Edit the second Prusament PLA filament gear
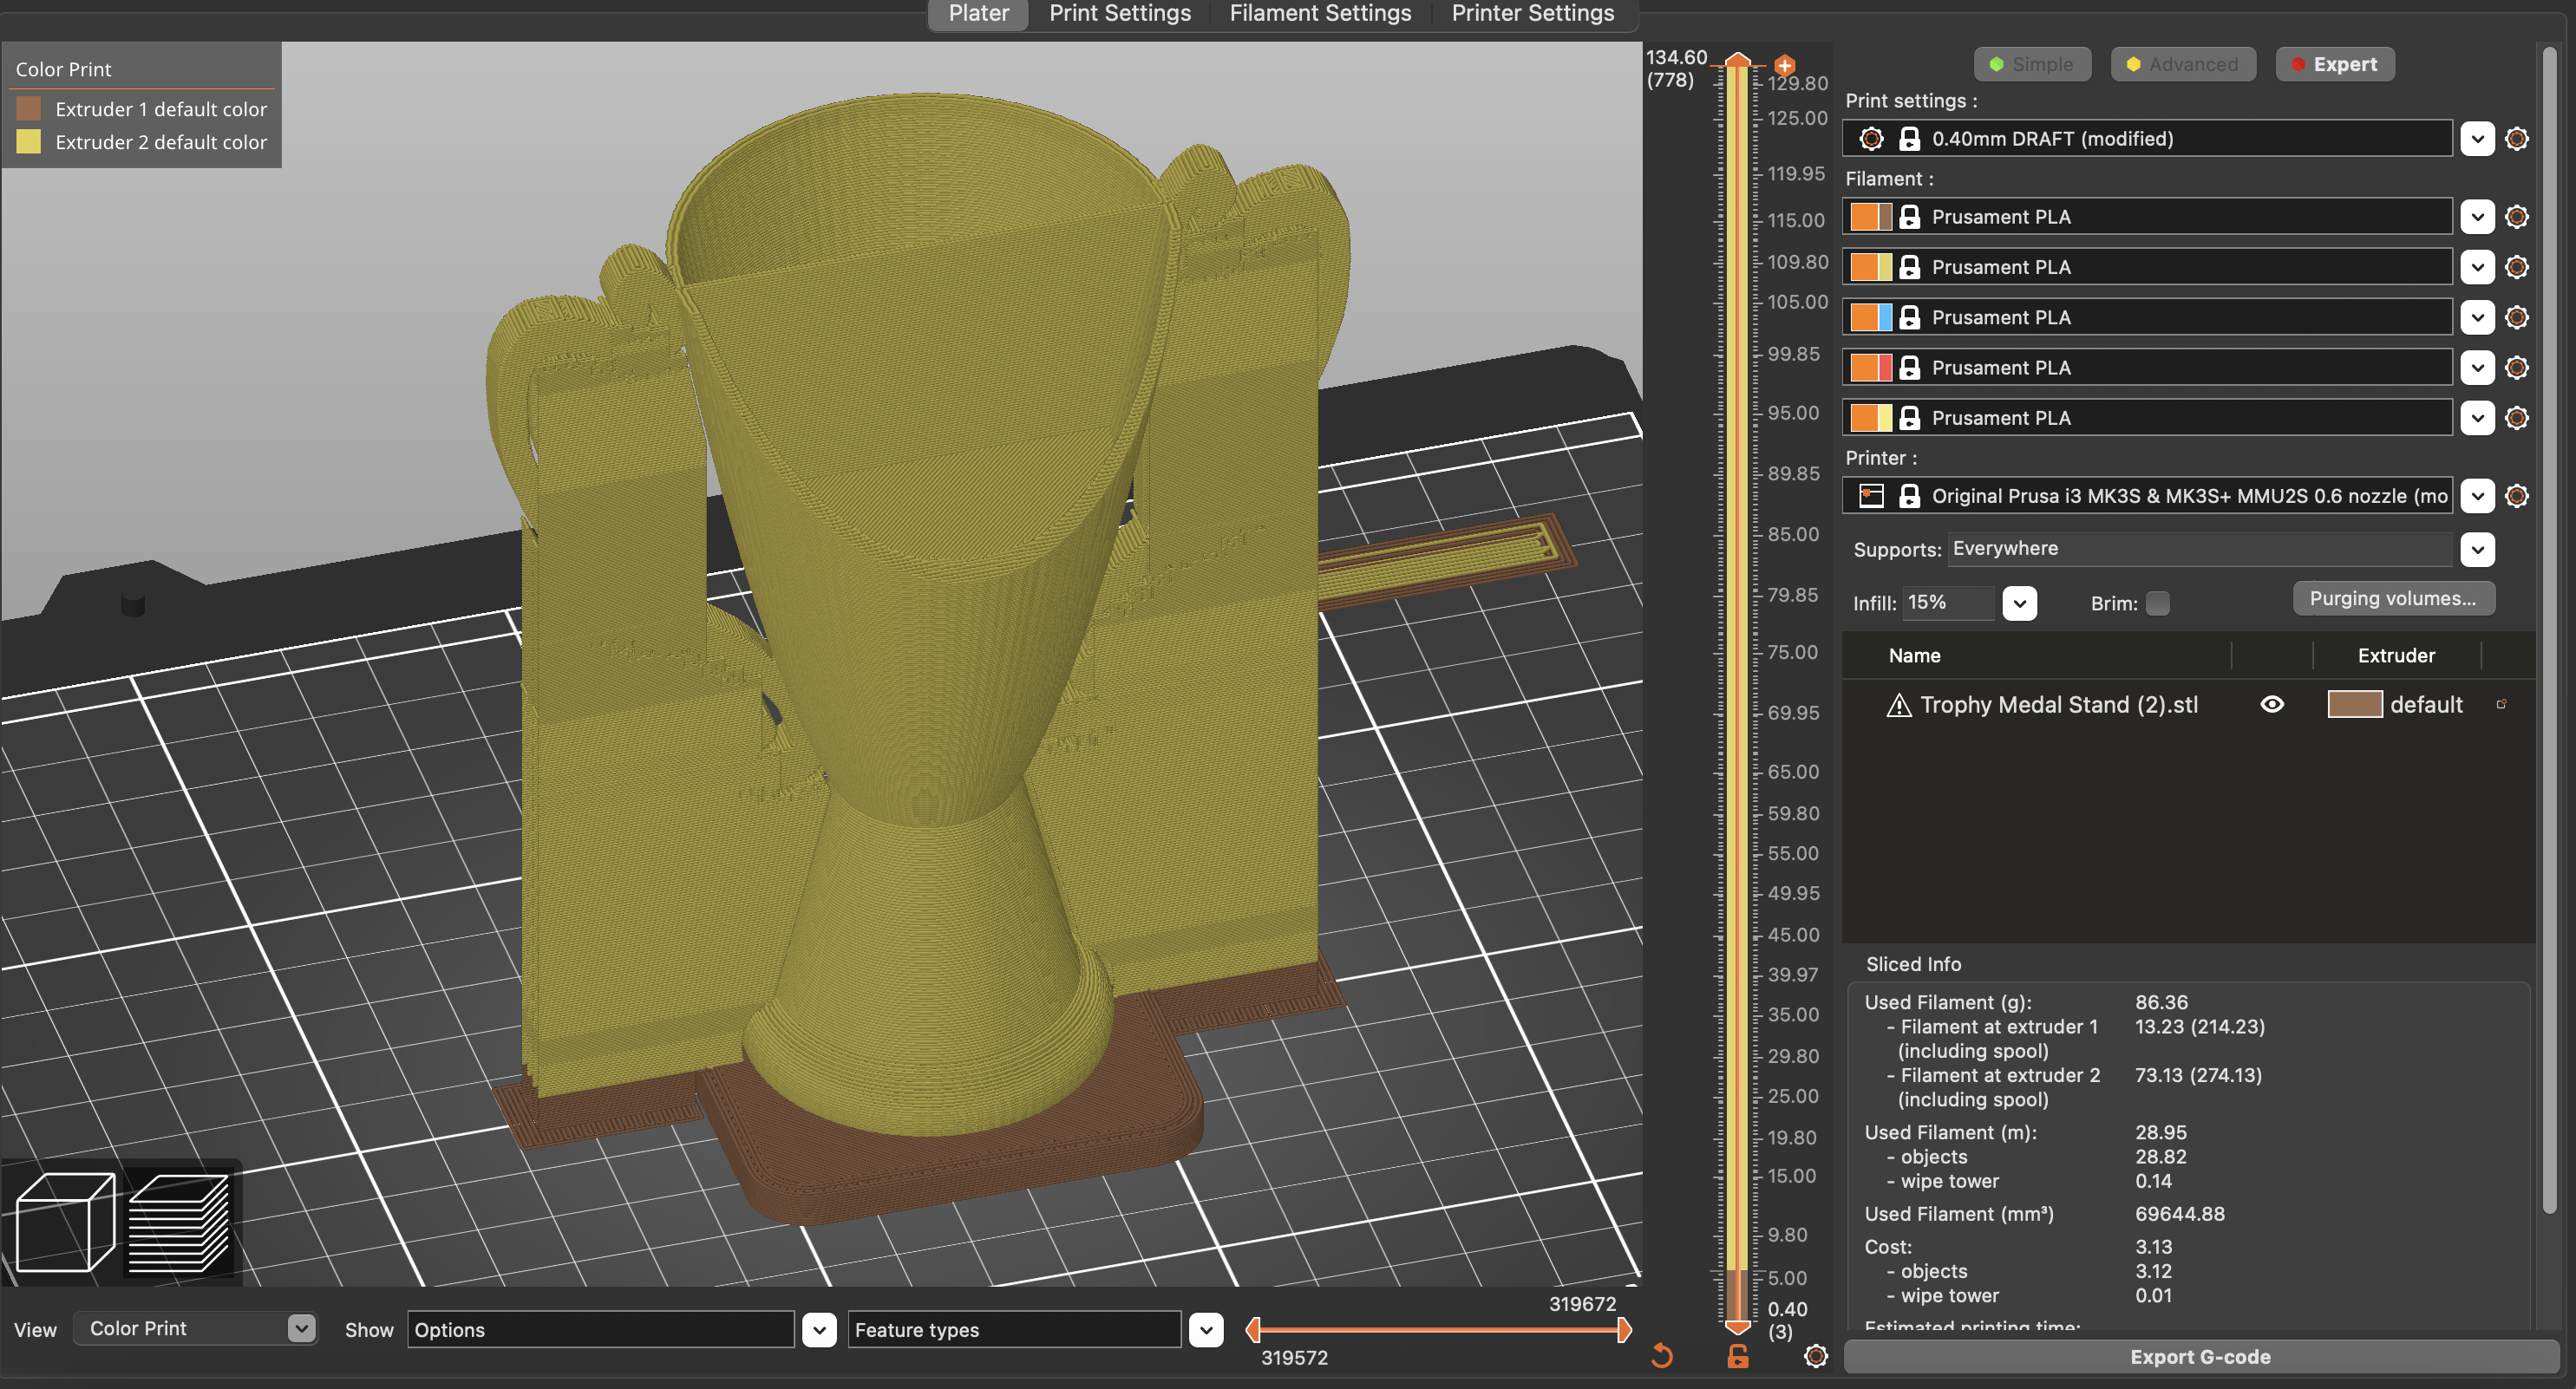The width and height of the screenshot is (2576, 1389). (2517, 267)
